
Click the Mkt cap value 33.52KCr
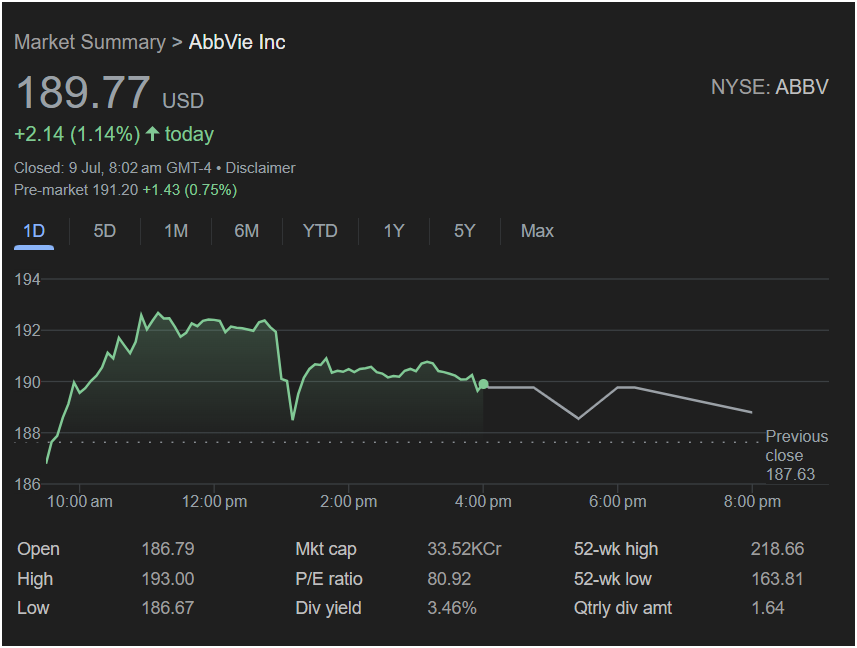pos(464,549)
